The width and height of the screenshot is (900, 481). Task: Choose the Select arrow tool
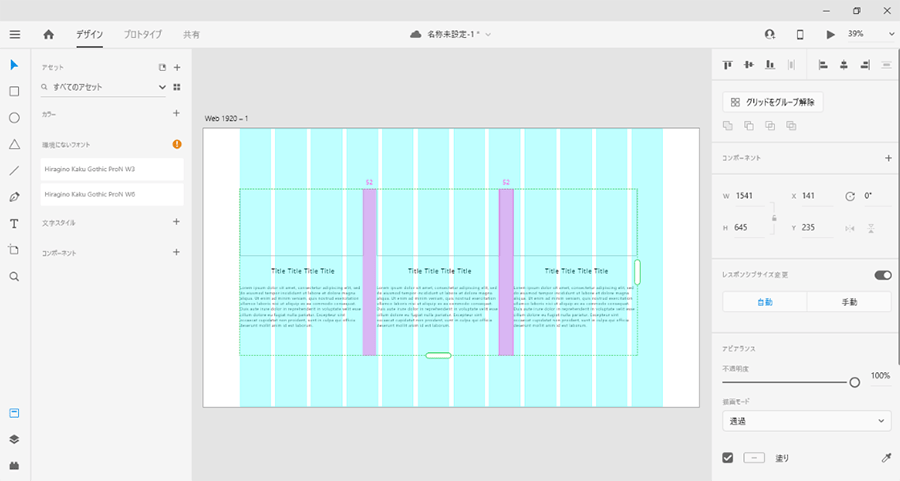point(14,65)
